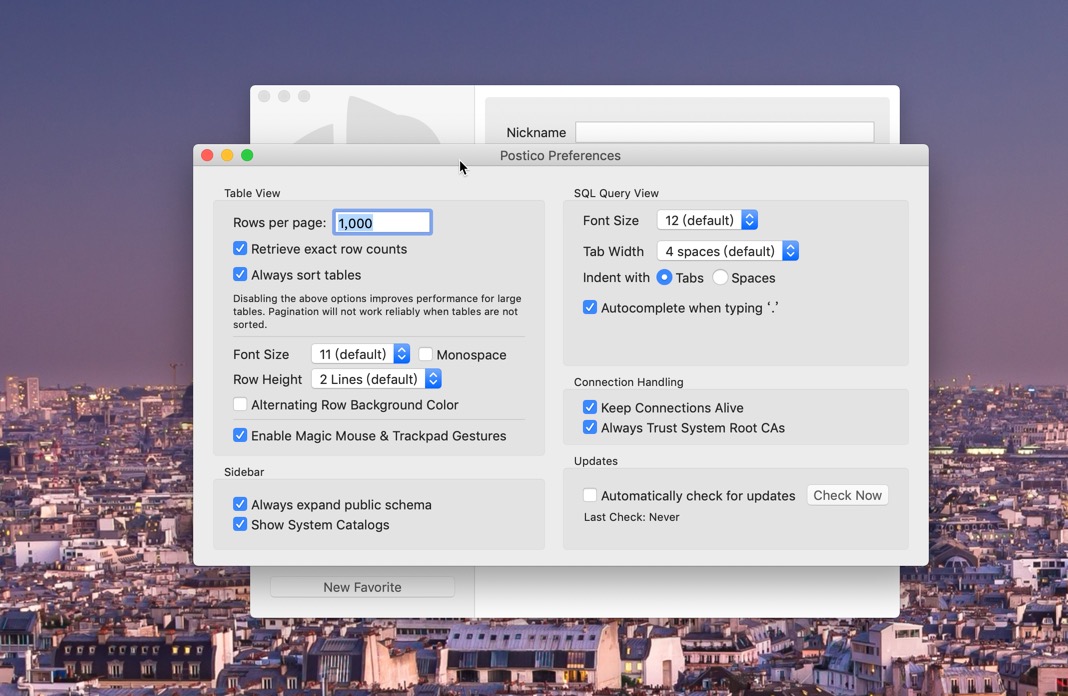Screen dimensions: 1068x696
Task: Click the Check Now button
Action: click(x=847, y=495)
